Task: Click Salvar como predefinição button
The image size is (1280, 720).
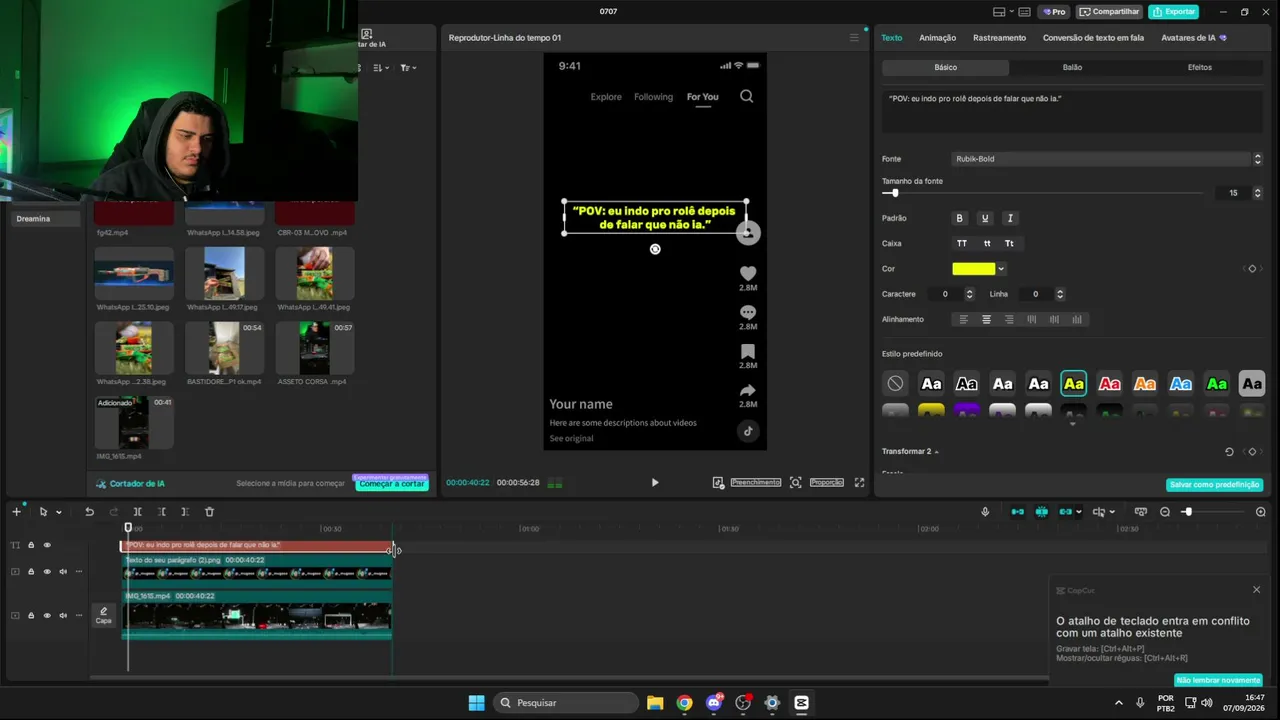Action: pyautogui.click(x=1214, y=484)
